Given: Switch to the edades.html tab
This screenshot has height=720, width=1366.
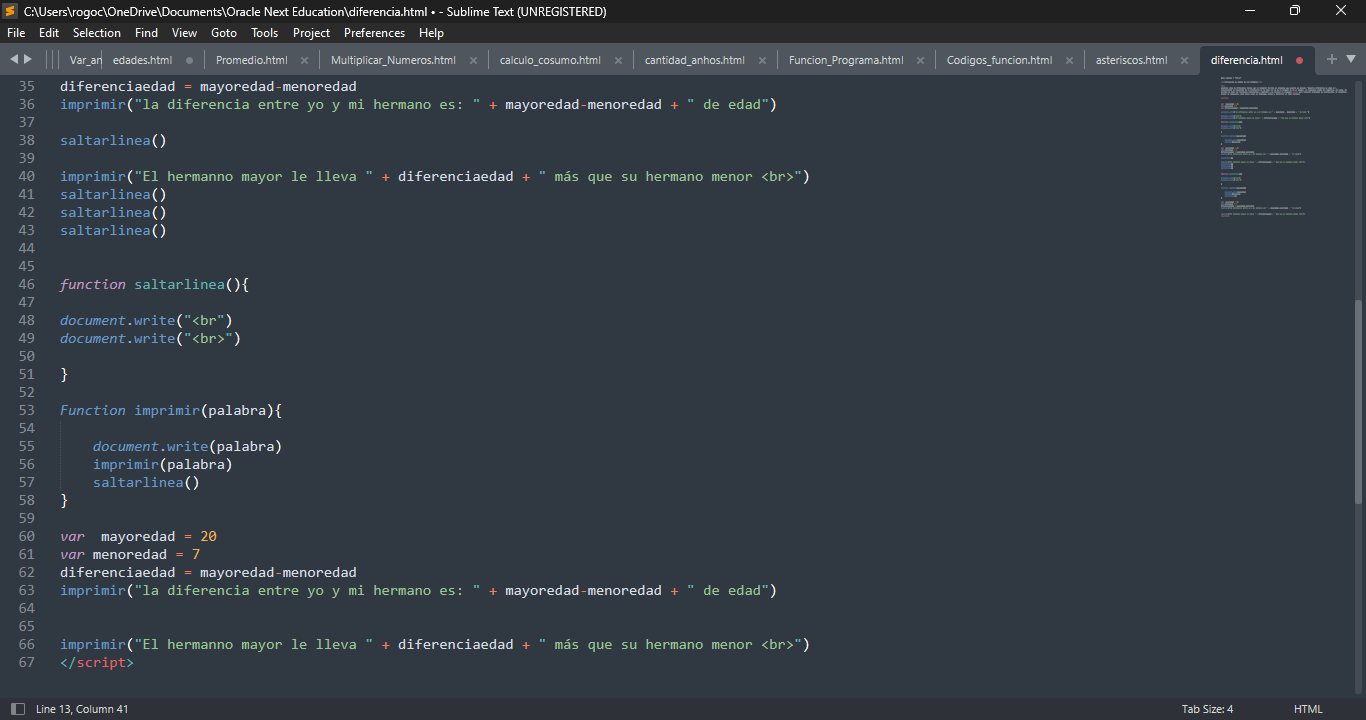Looking at the screenshot, I should click(x=142, y=60).
